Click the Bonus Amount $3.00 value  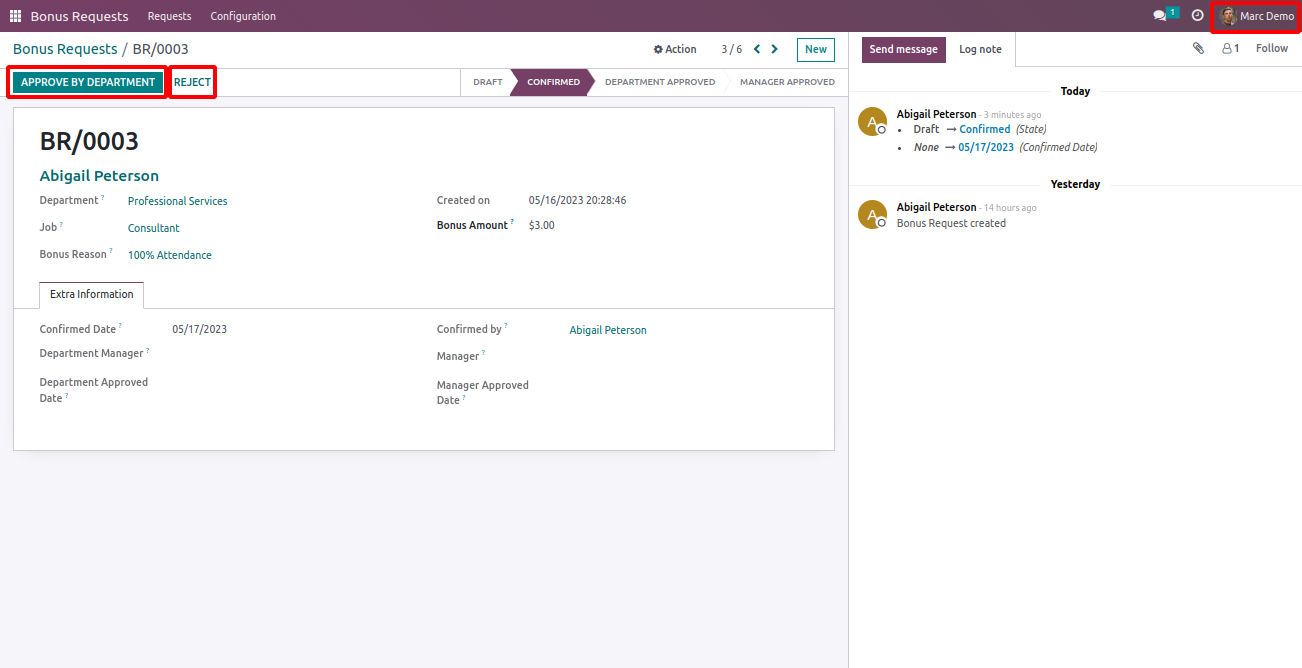pos(542,225)
